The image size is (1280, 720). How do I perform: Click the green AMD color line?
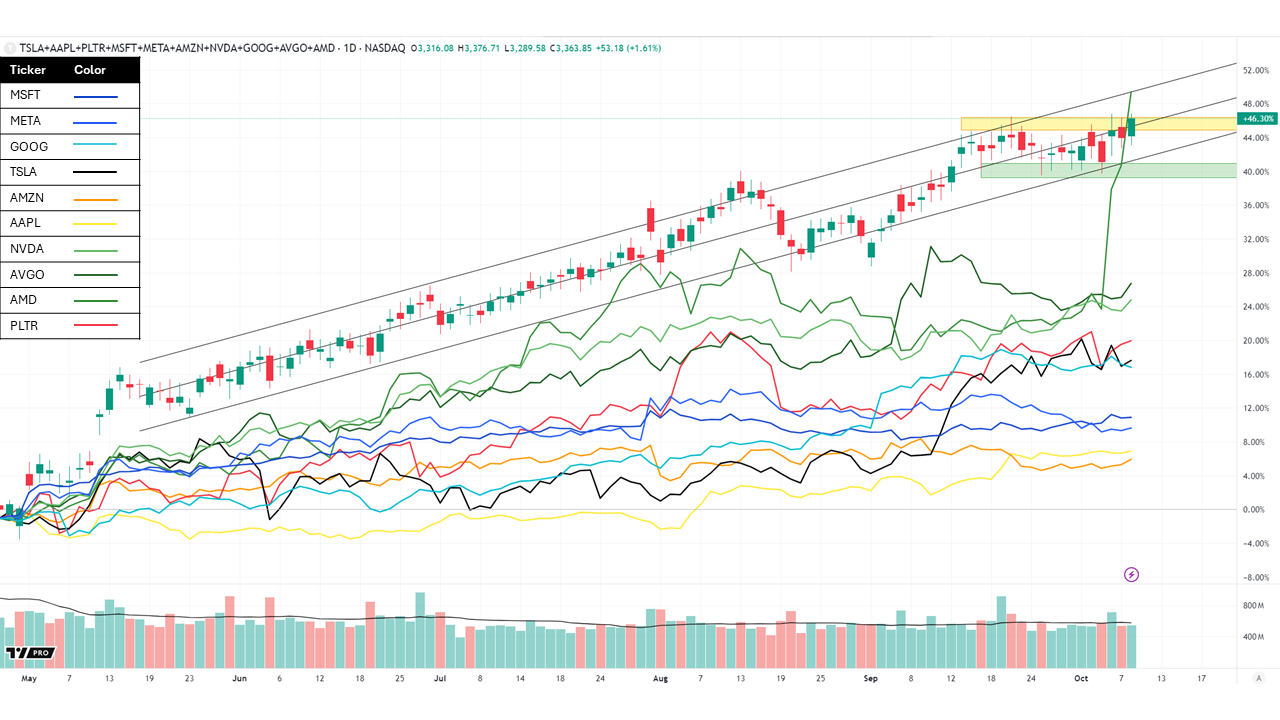click(96, 301)
